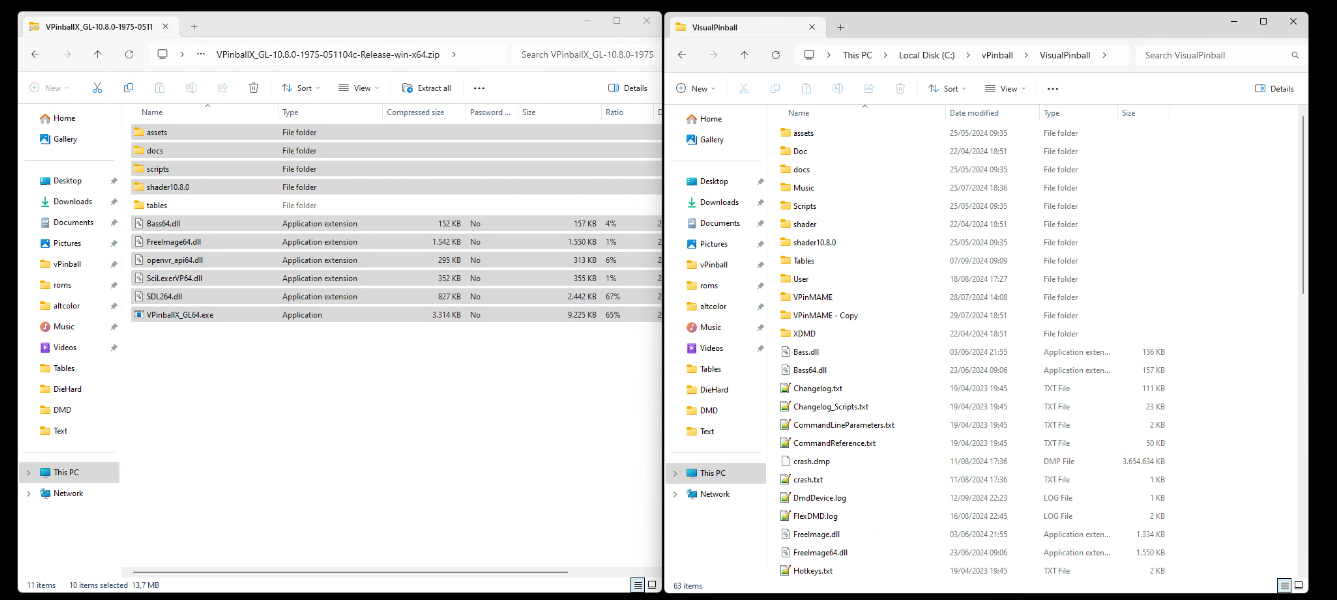Screen dimensions: 1337x600
Task: Click the Extract all button
Action: click(x=427, y=88)
